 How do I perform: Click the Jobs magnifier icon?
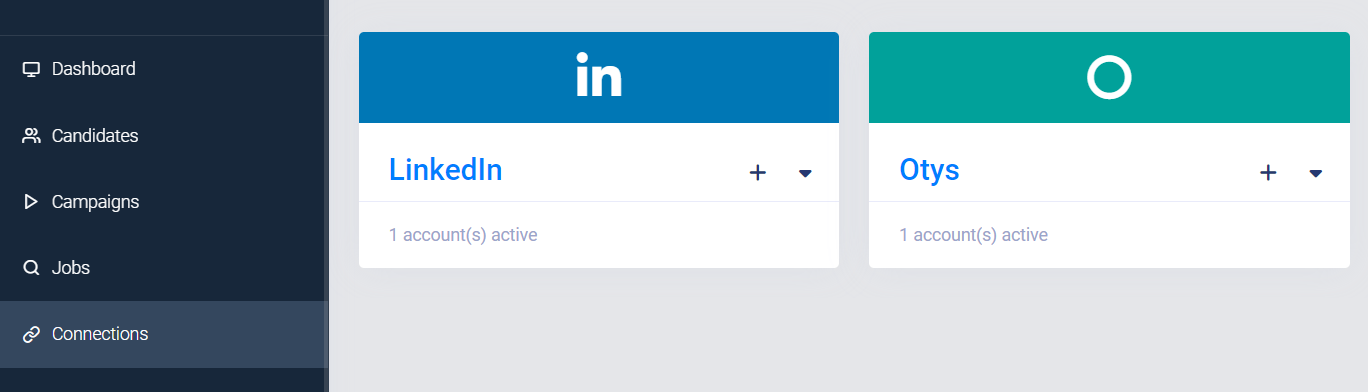click(31, 268)
